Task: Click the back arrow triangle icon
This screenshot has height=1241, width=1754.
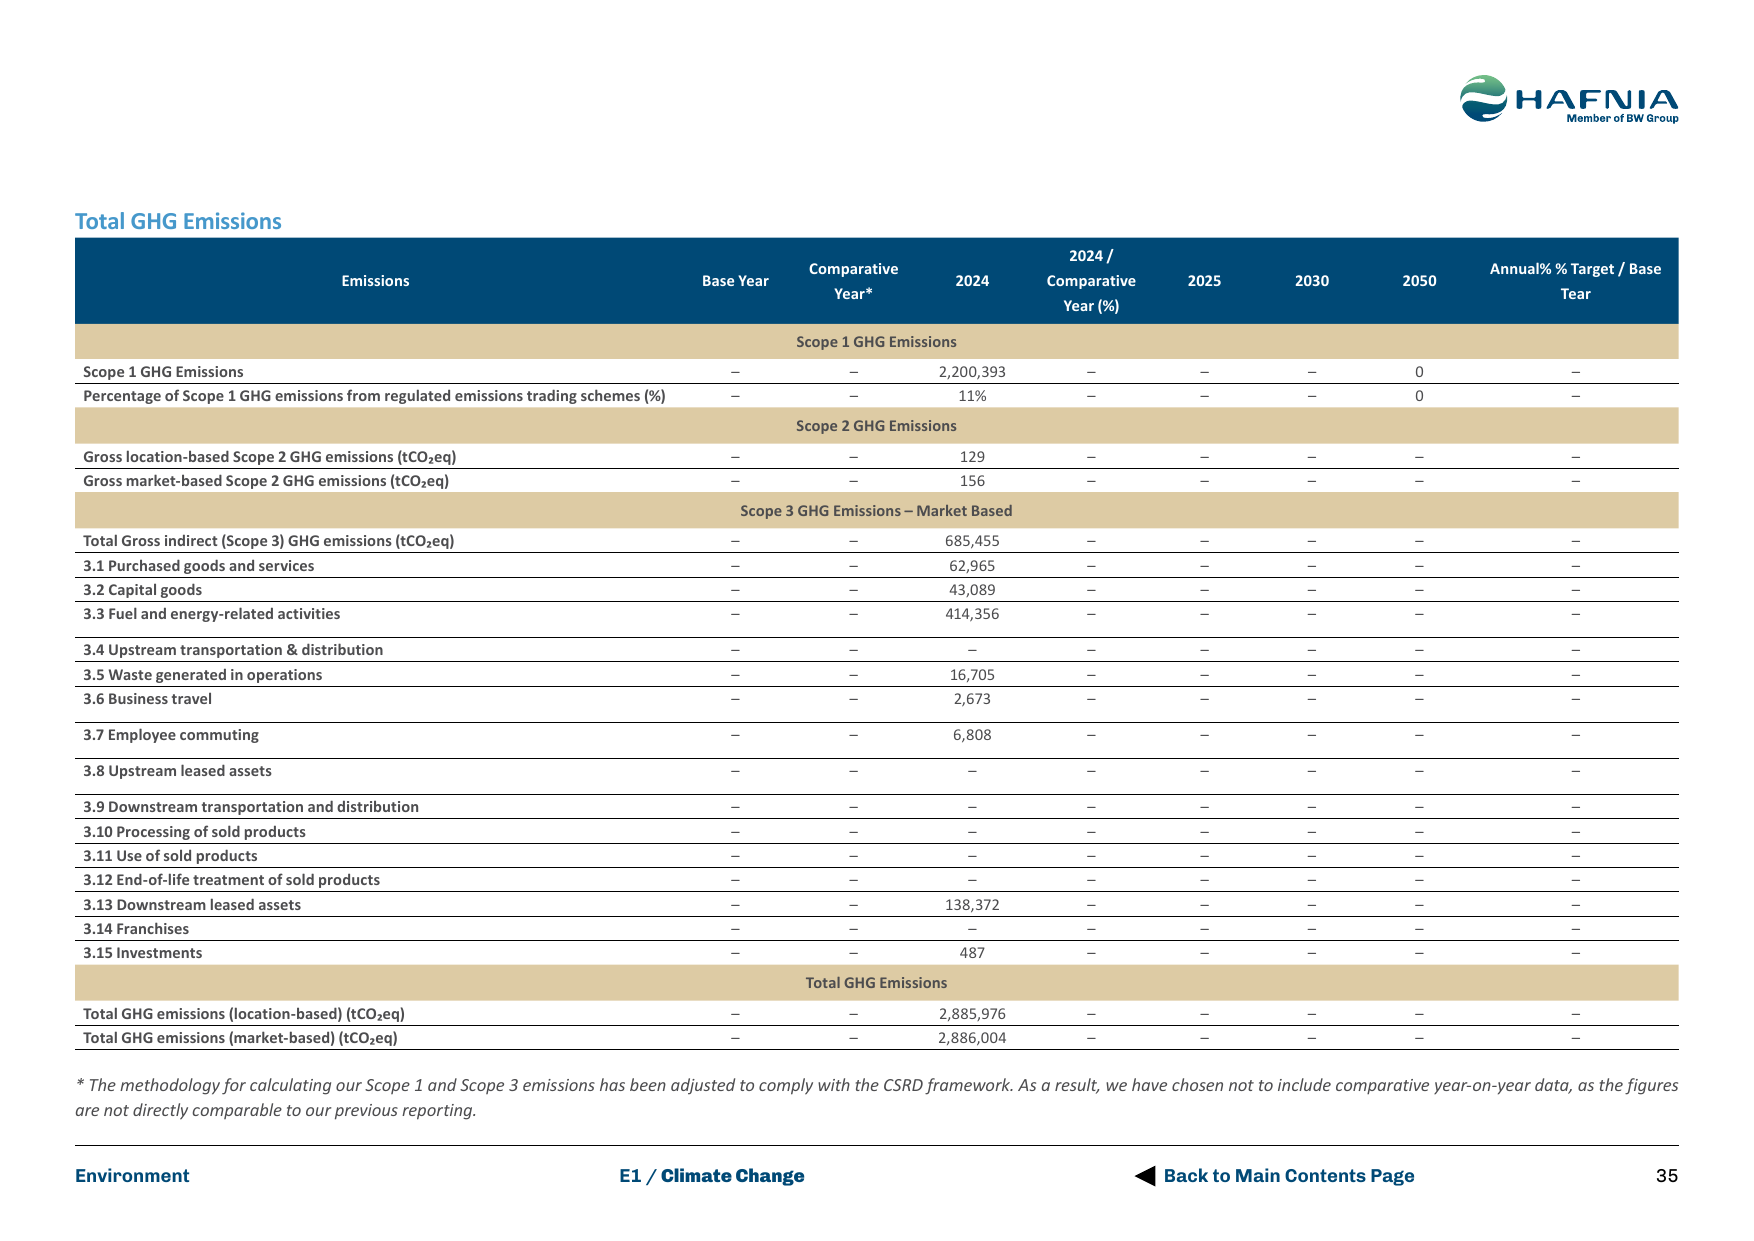Action: [1145, 1176]
